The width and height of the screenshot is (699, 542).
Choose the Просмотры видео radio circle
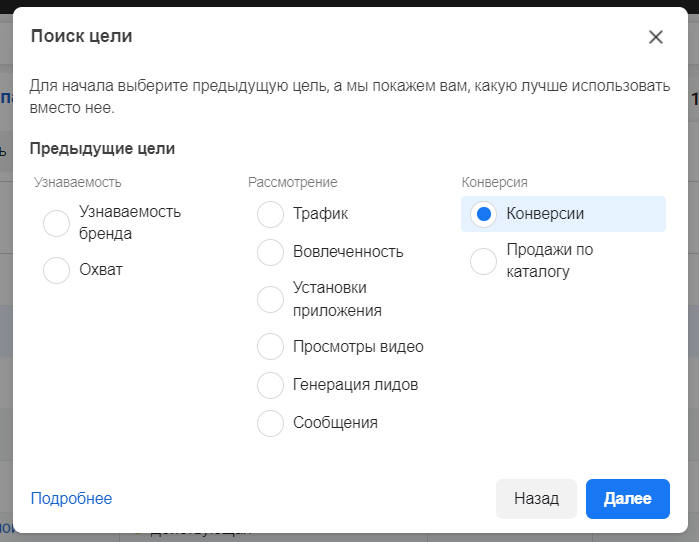click(x=271, y=347)
